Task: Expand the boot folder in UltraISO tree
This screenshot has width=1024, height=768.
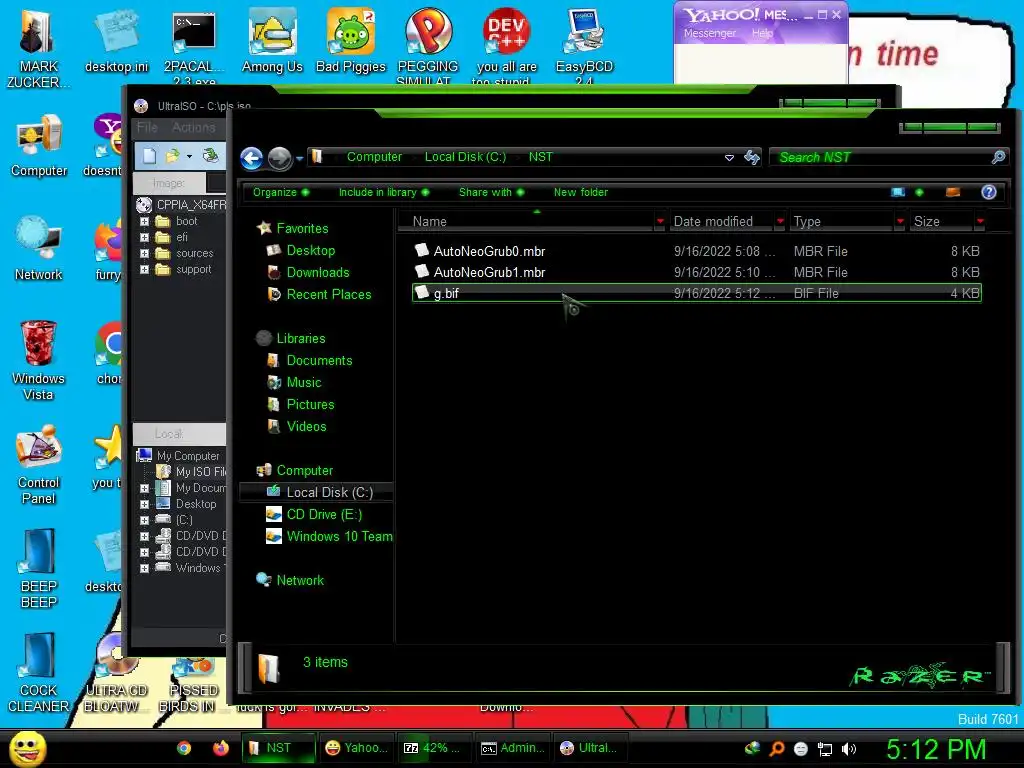Action: tap(144, 221)
